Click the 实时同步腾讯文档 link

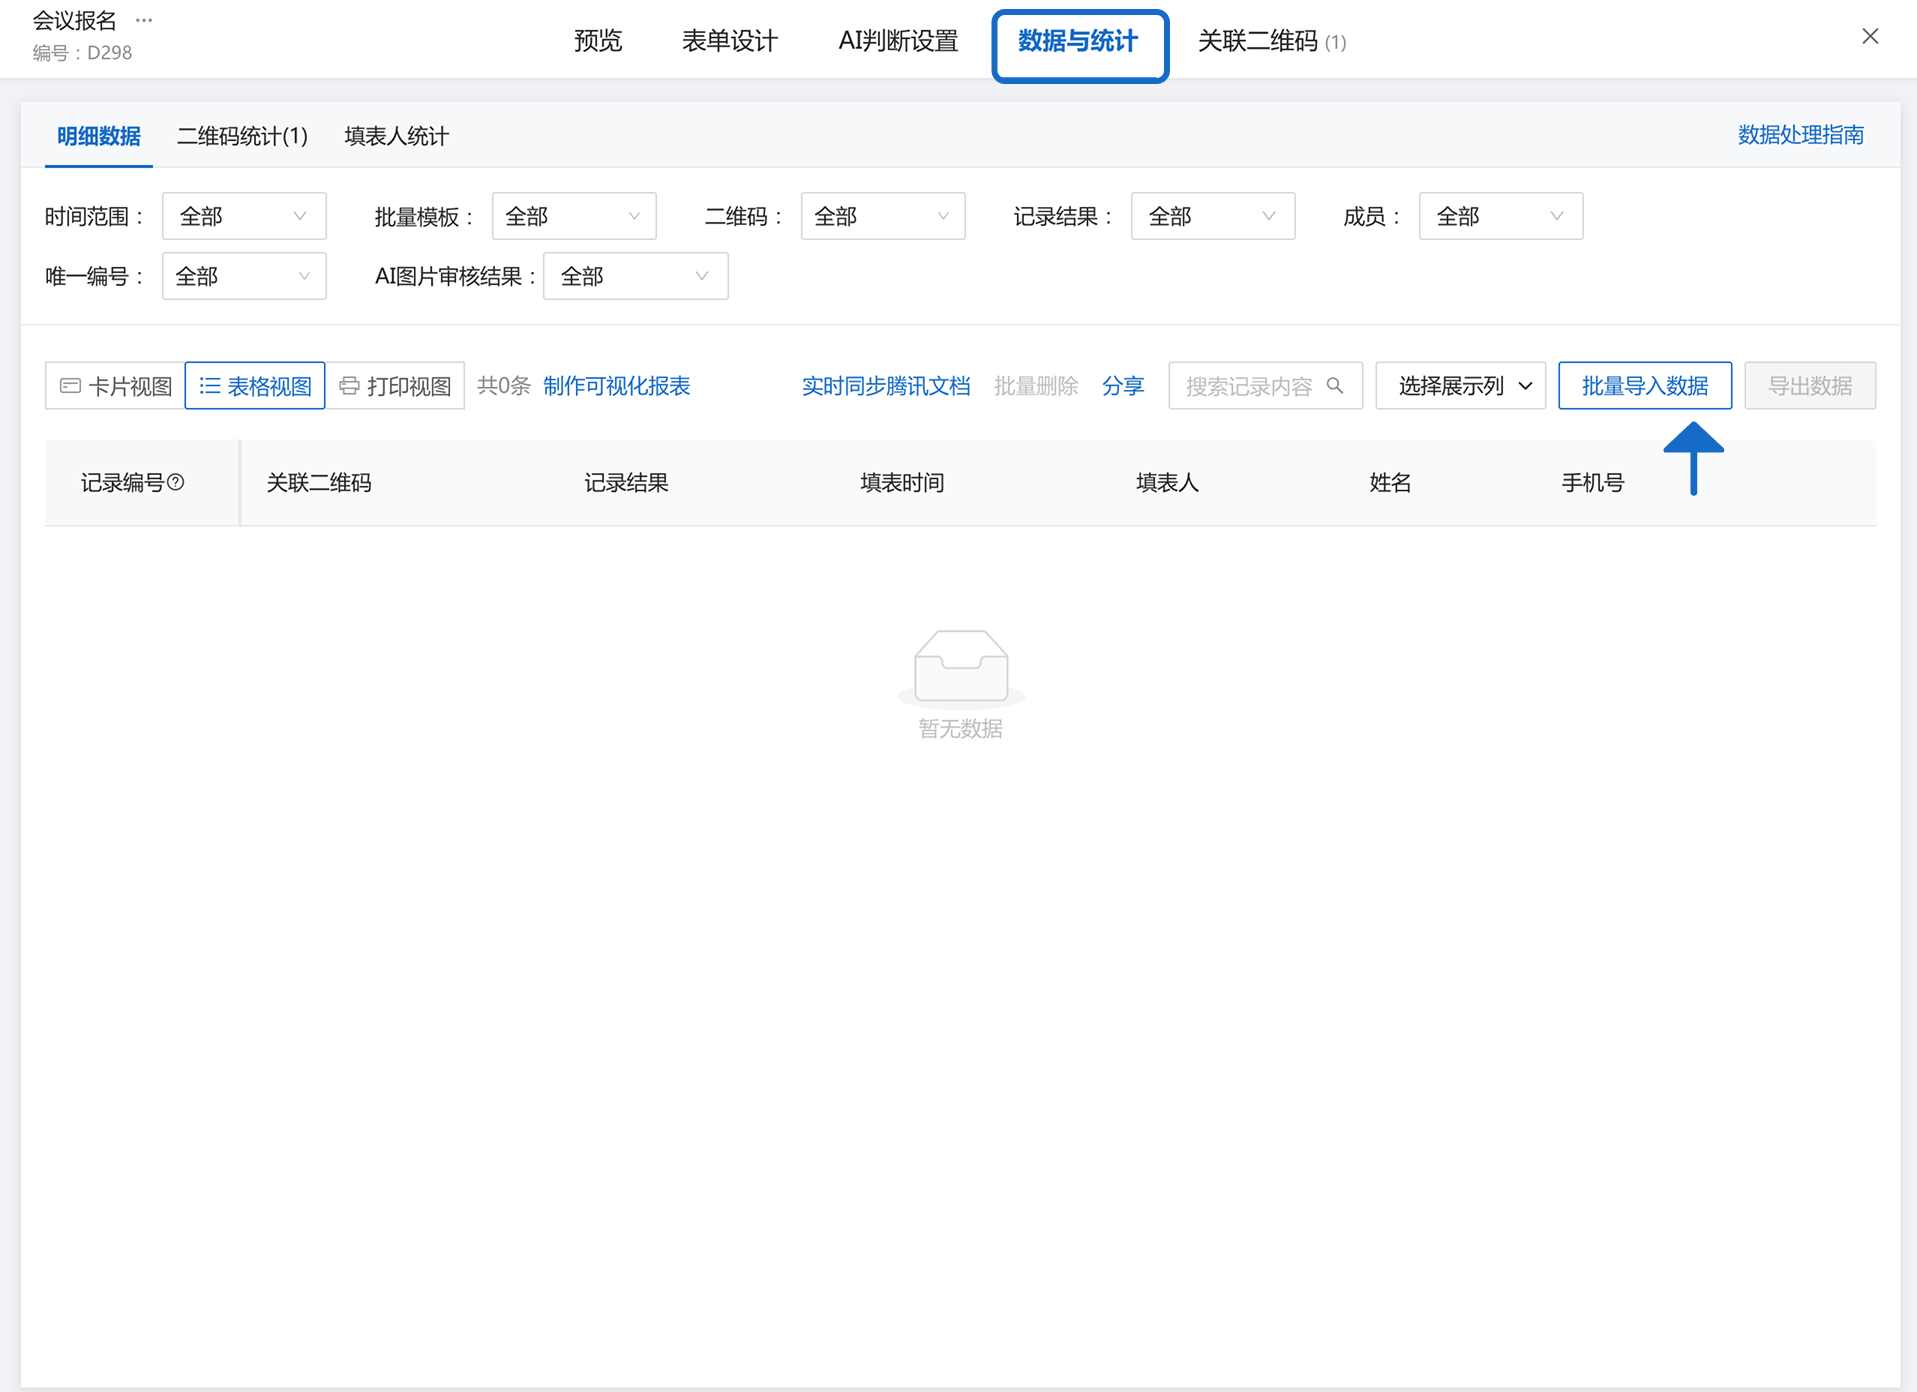[886, 386]
